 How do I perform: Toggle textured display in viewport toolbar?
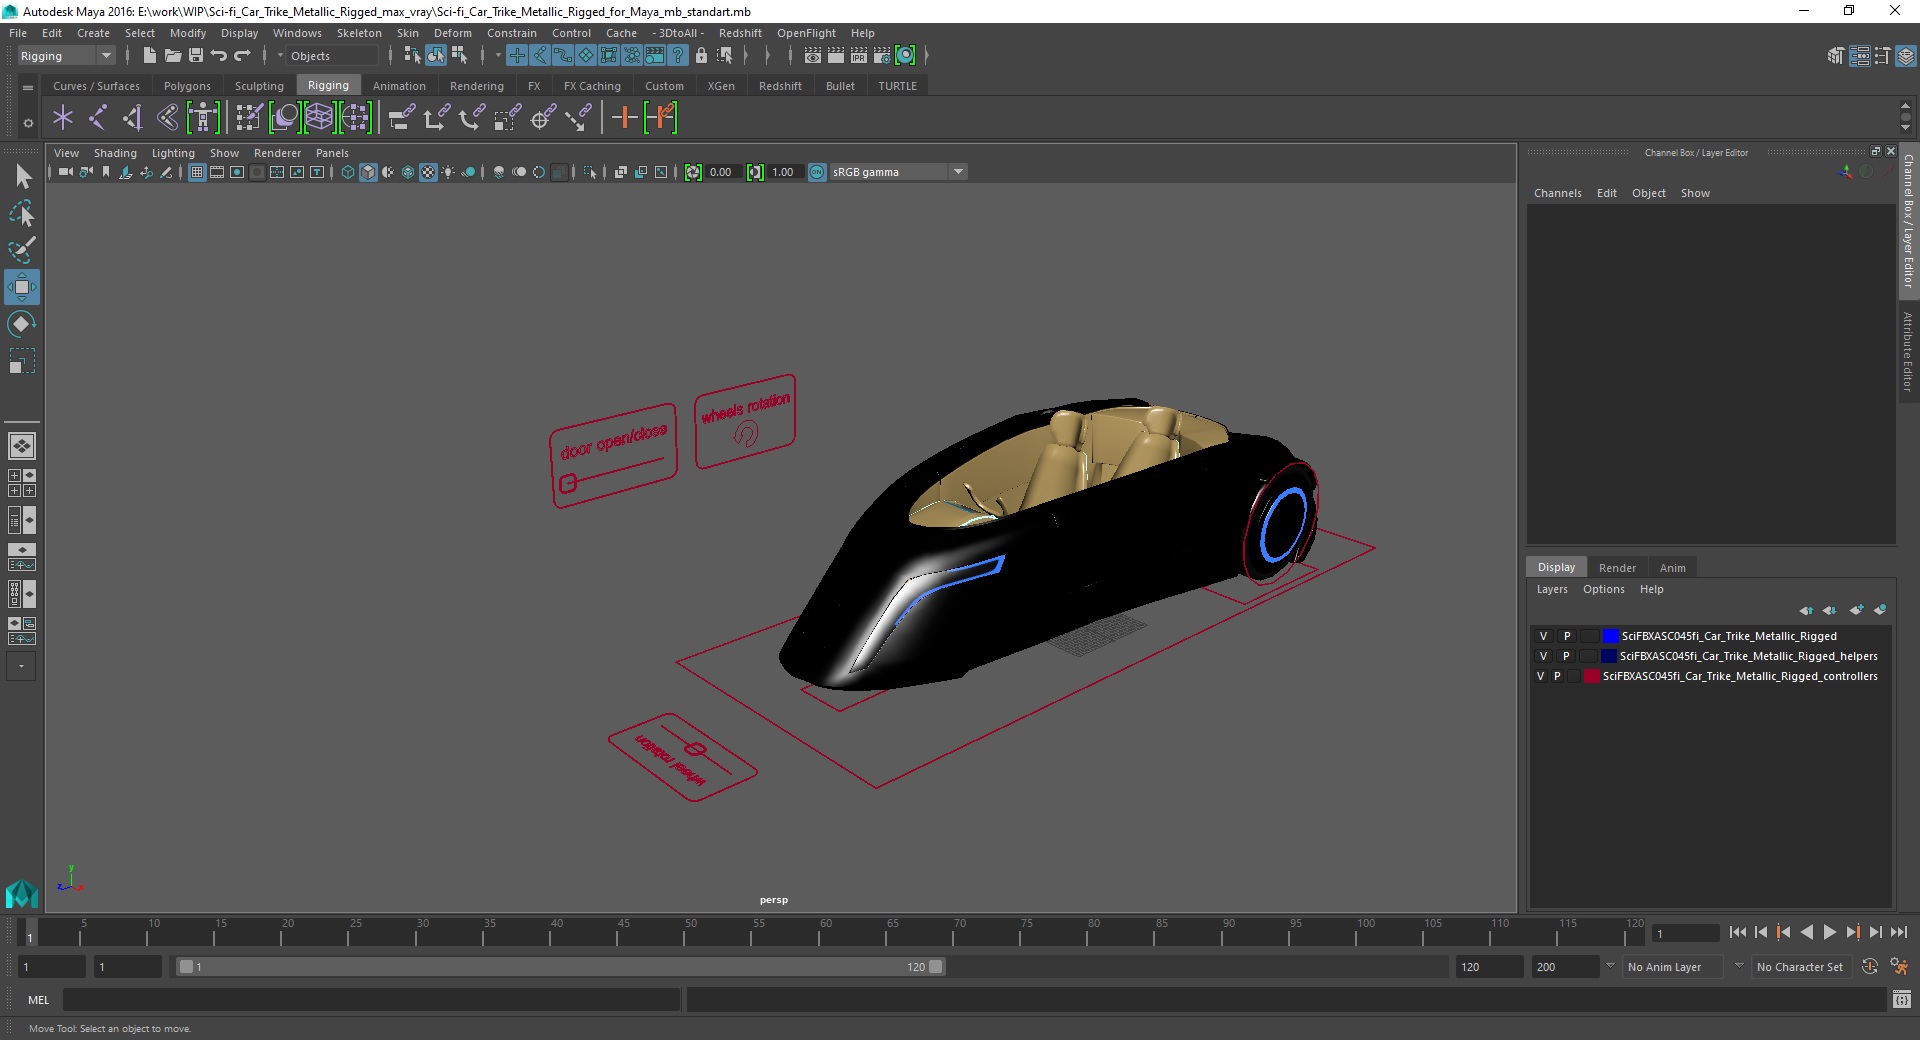[428, 172]
